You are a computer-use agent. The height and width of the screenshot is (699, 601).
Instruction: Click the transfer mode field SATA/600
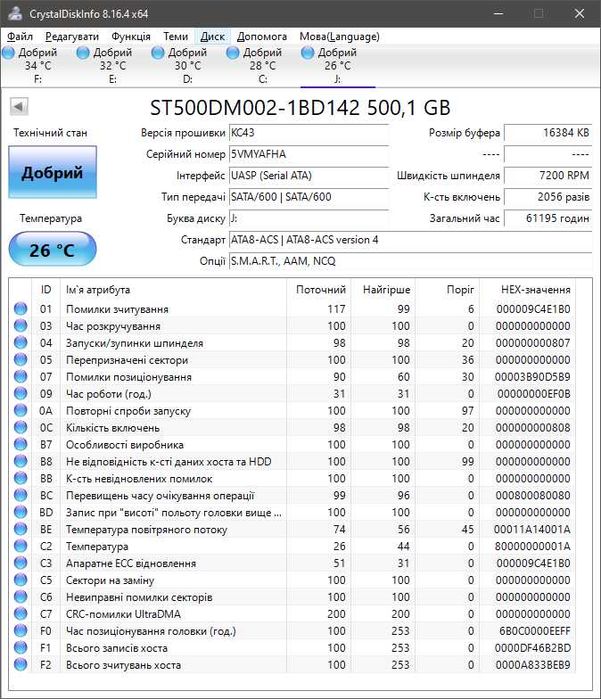309,197
